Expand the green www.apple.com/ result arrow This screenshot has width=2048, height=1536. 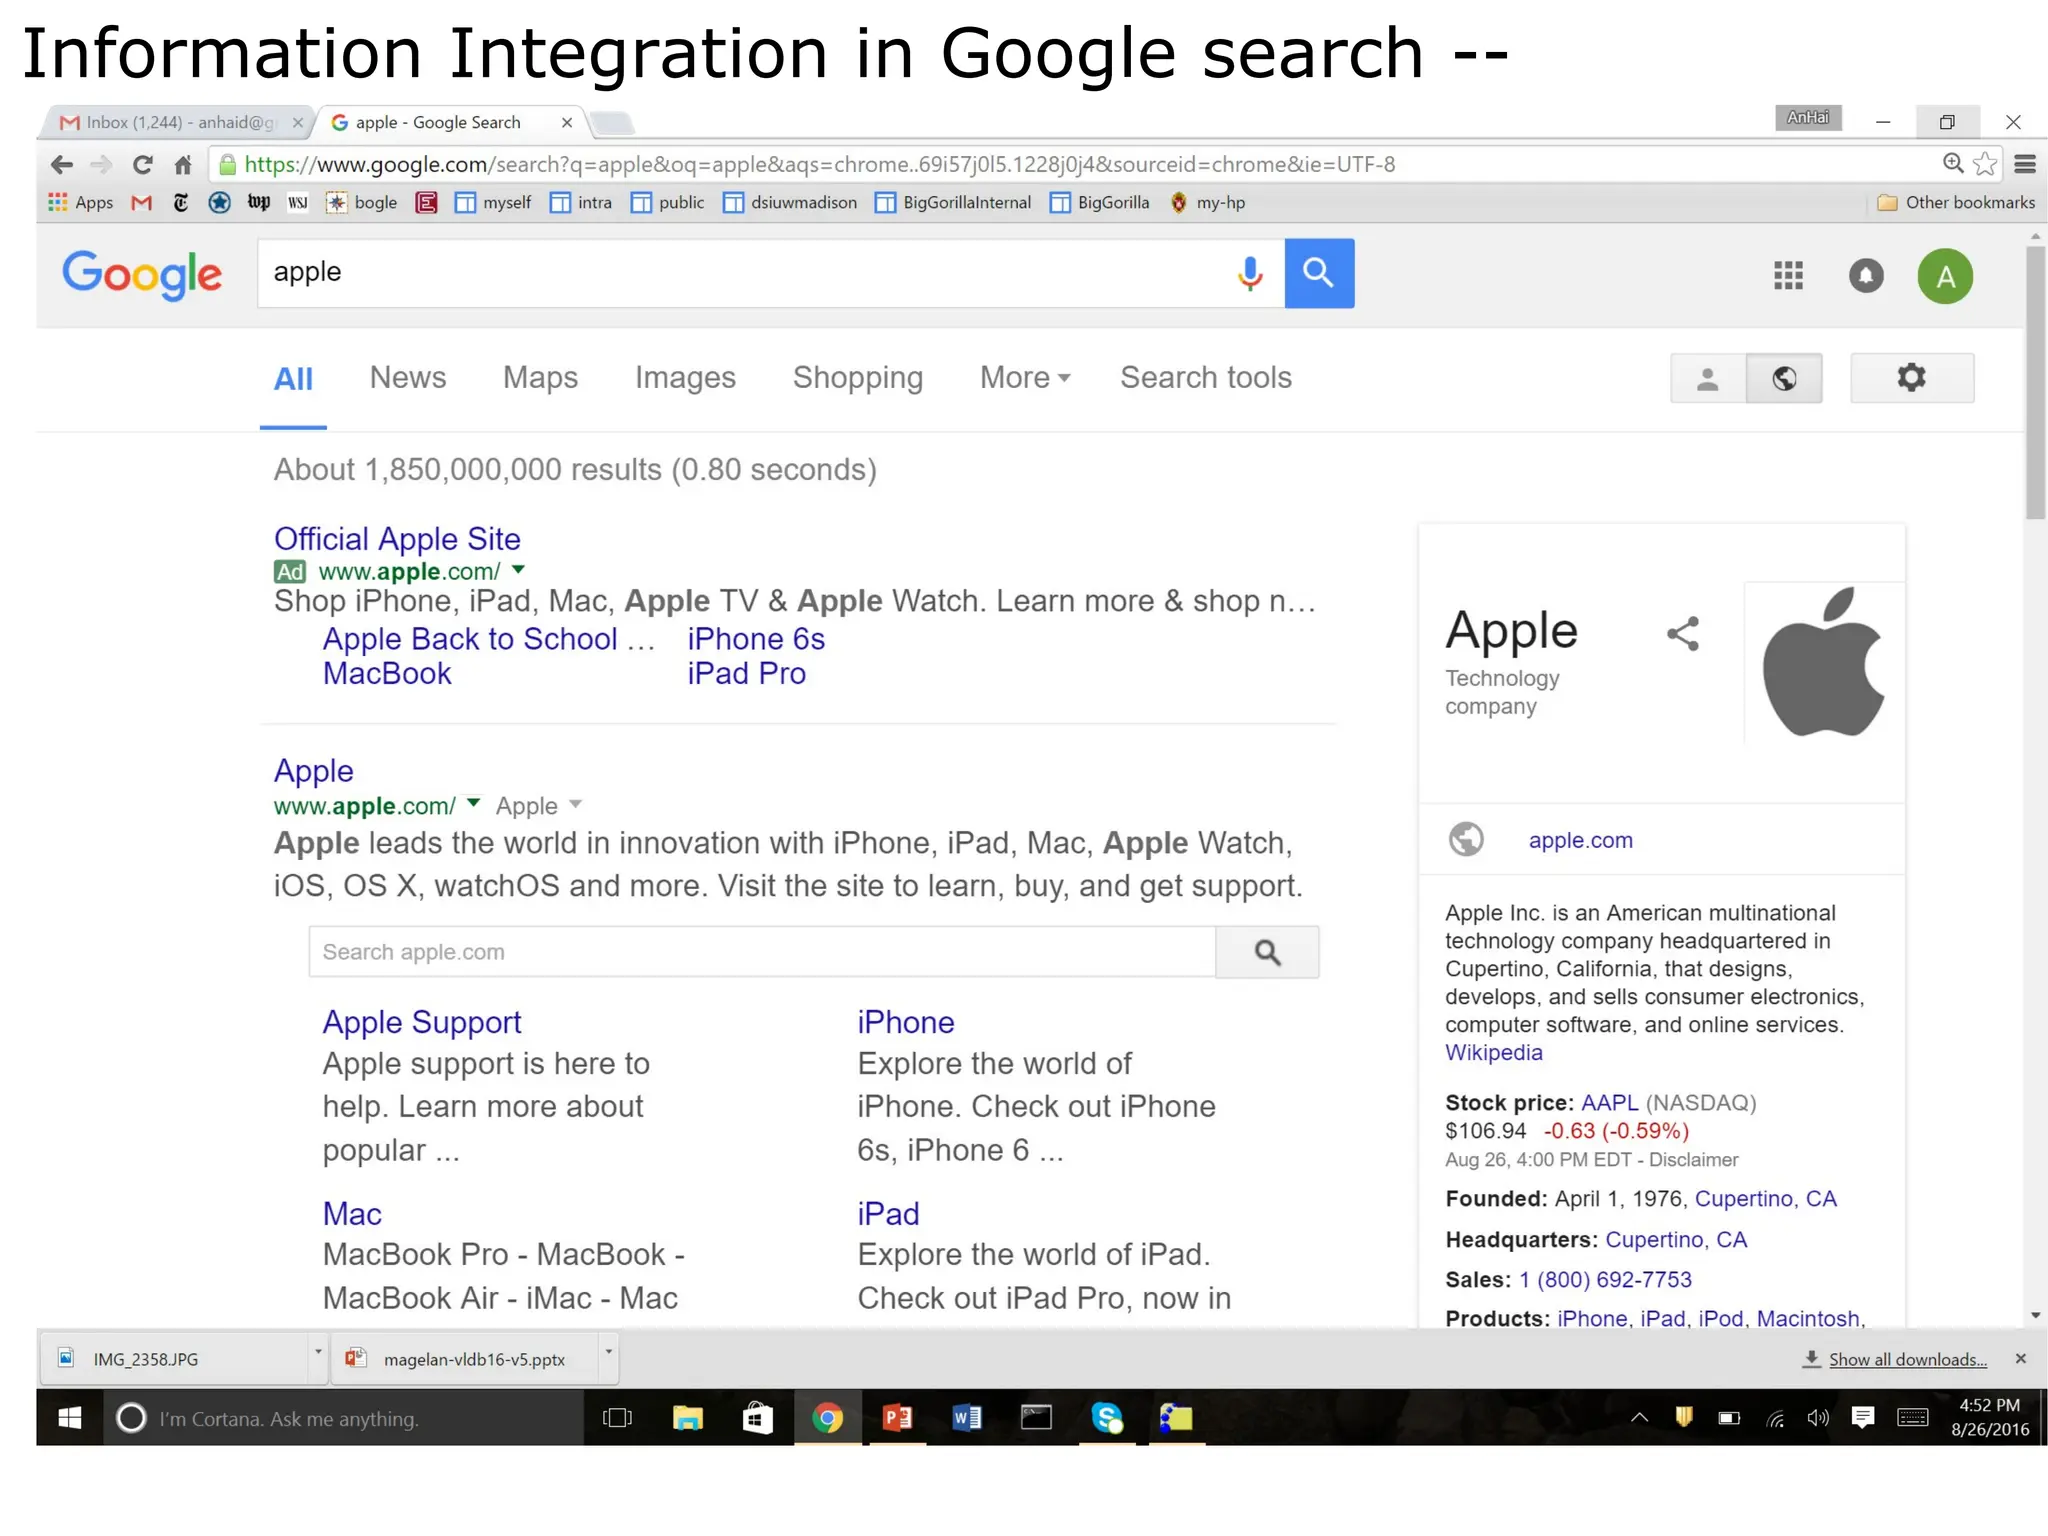click(473, 803)
